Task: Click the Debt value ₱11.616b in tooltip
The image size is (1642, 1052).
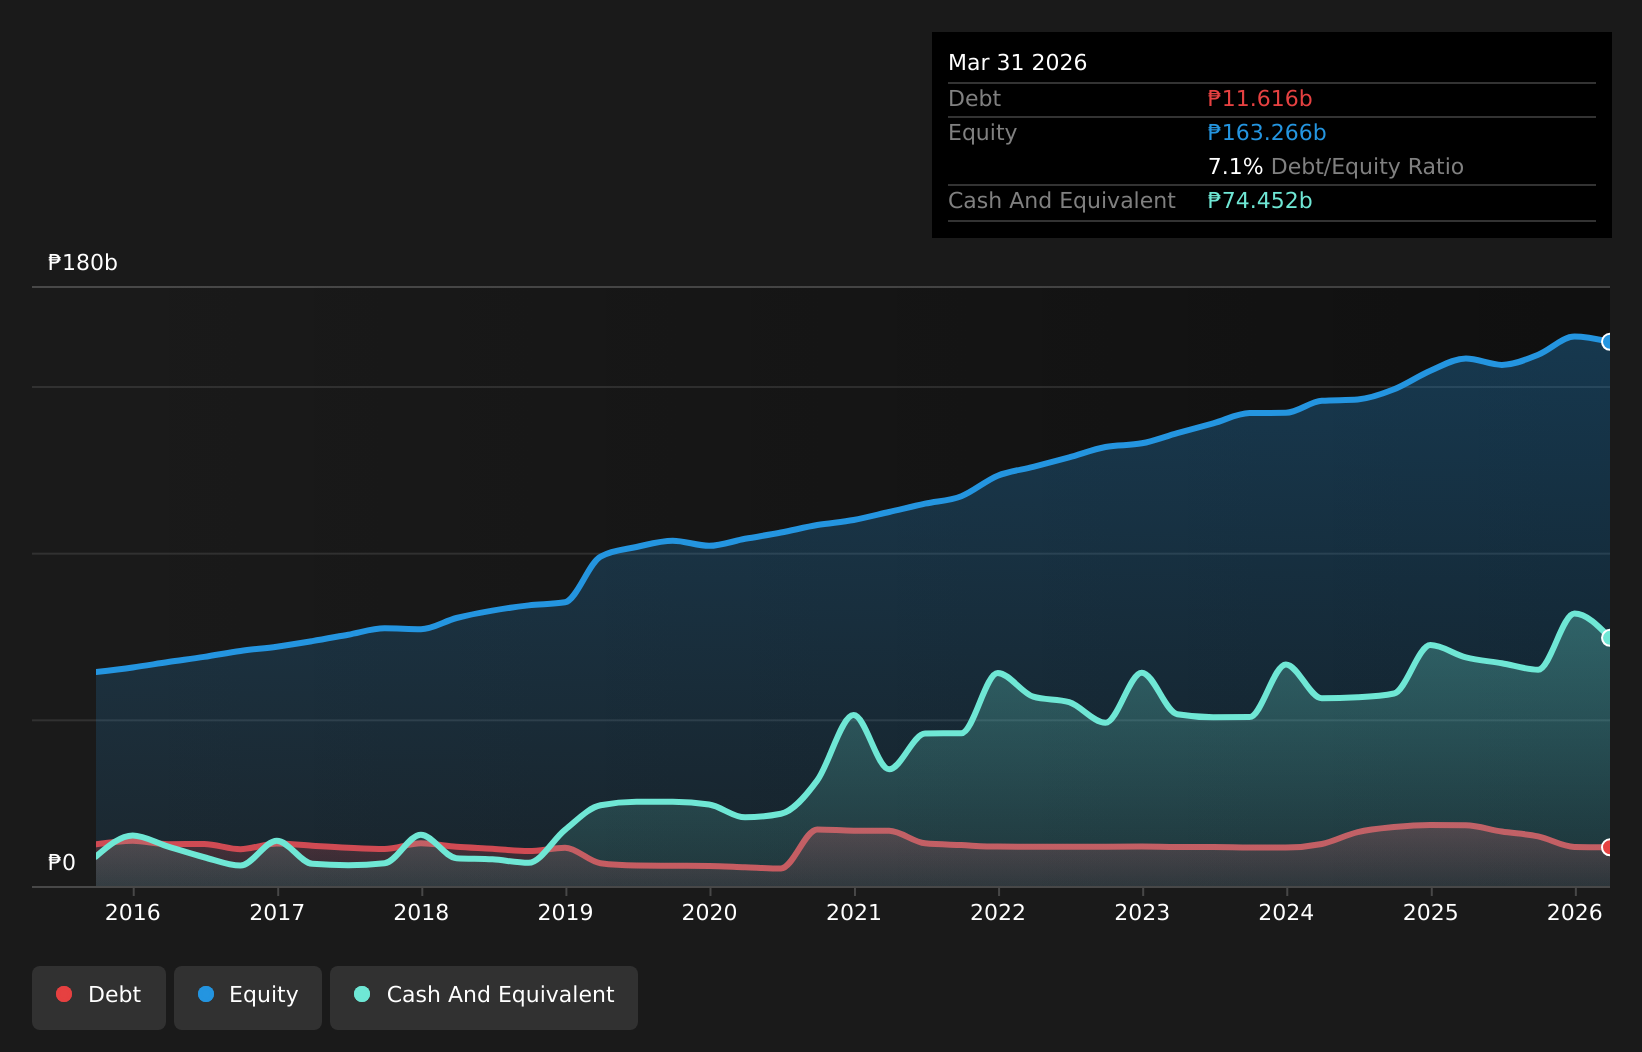Action: 1260,99
